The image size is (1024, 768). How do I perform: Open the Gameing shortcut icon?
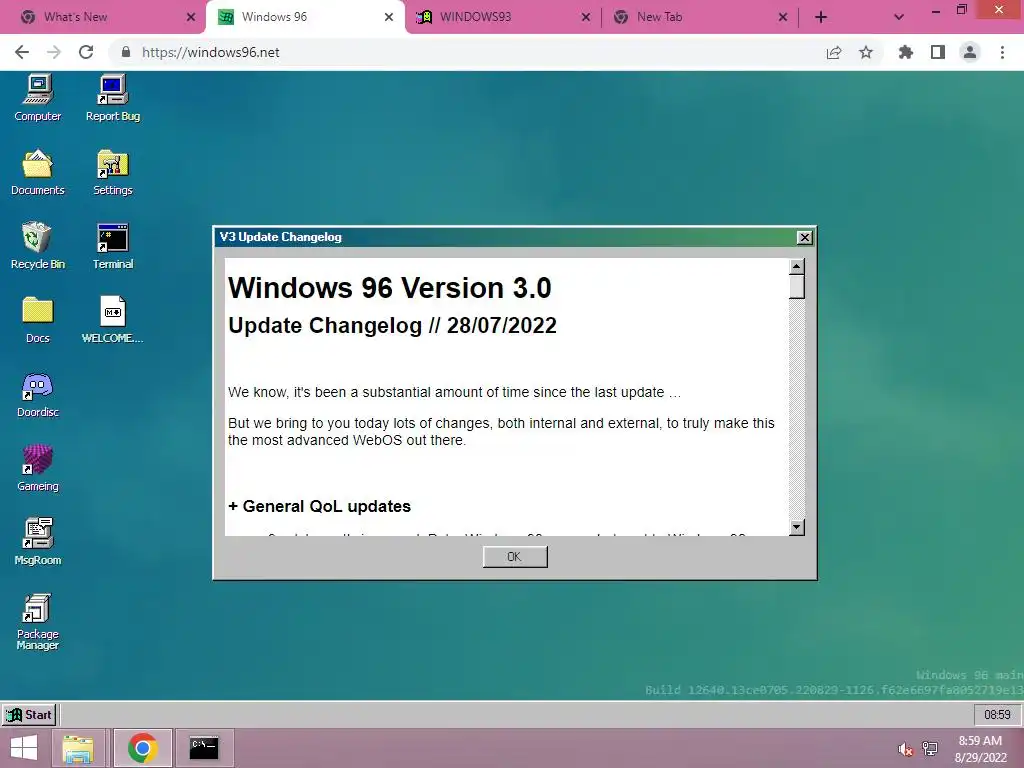37,468
